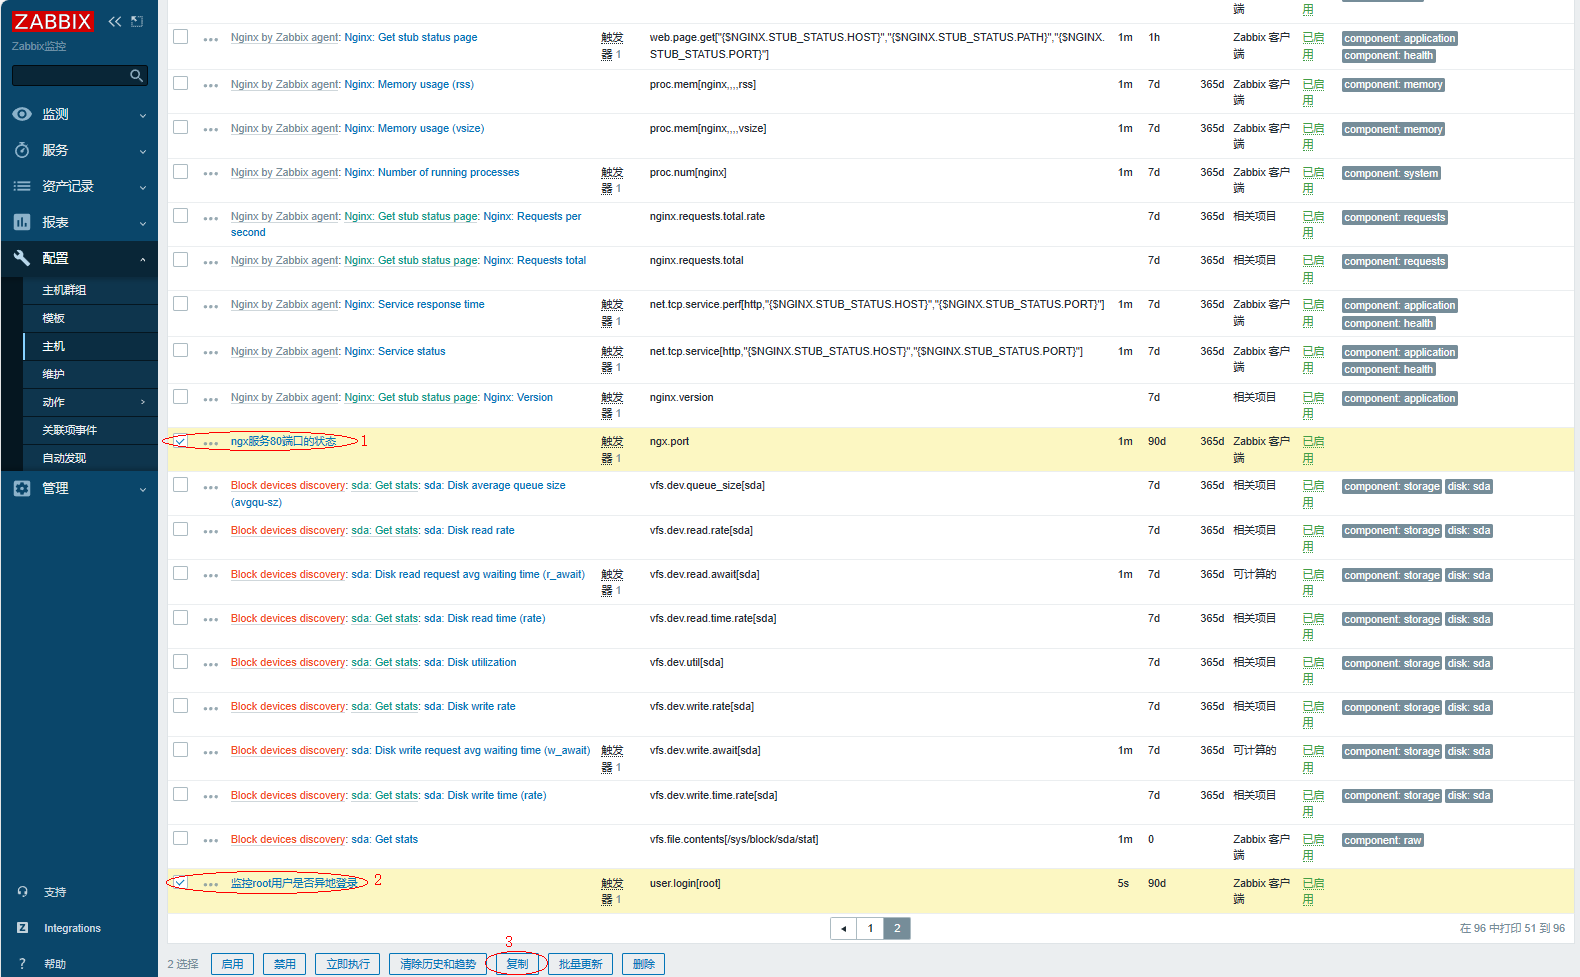
Task: Click the 监测 eye icon
Action: pos(22,114)
